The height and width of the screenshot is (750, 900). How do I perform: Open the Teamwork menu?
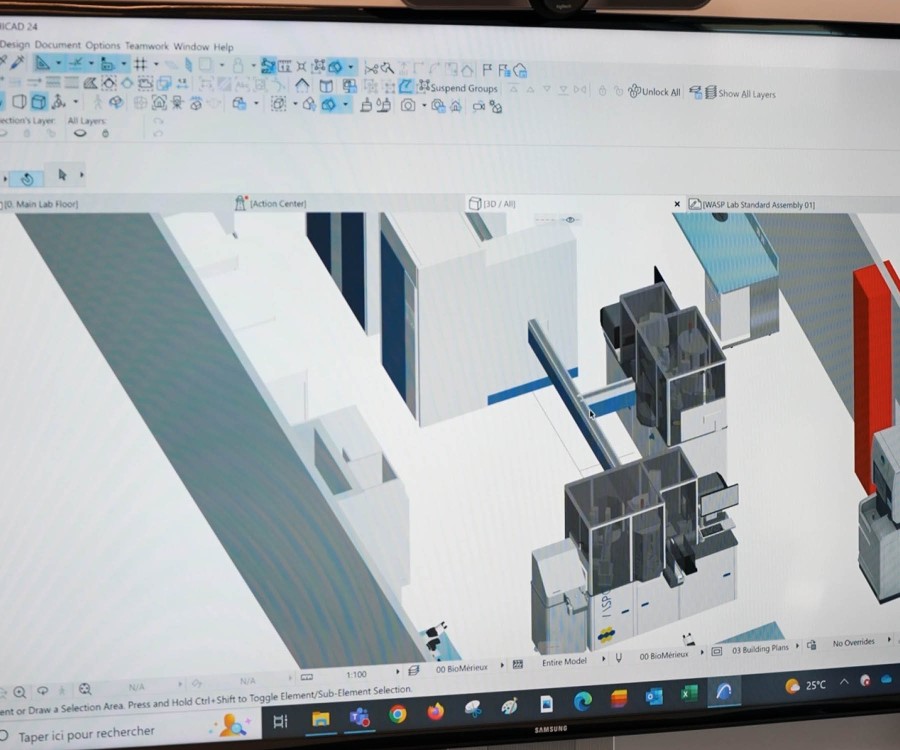pyautogui.click(x=147, y=46)
